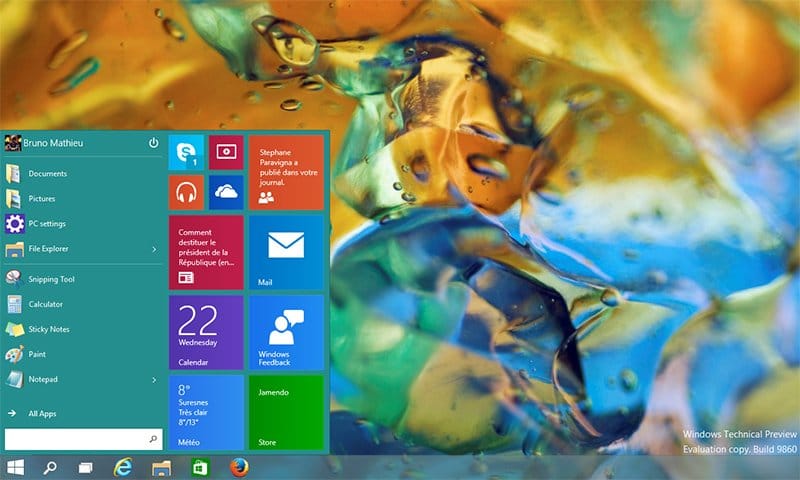
Task: Open the Skype tile
Action: (x=186, y=152)
